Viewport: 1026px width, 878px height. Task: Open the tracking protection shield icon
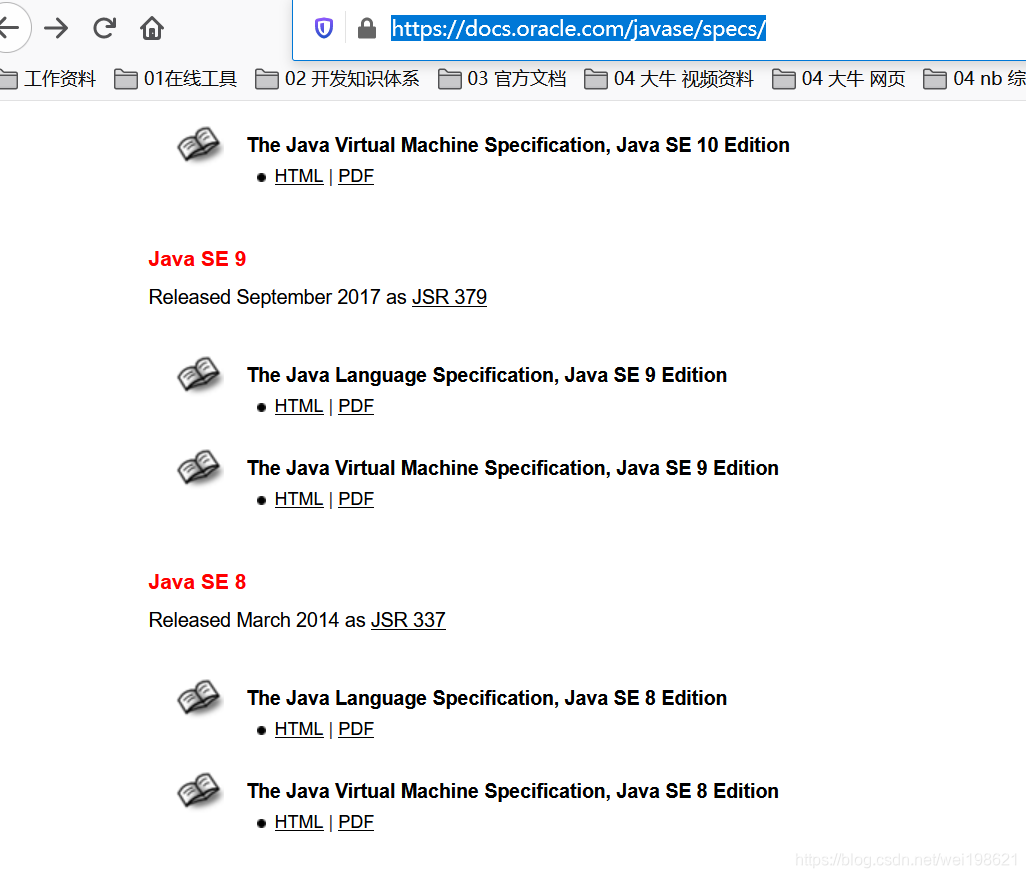point(324,28)
